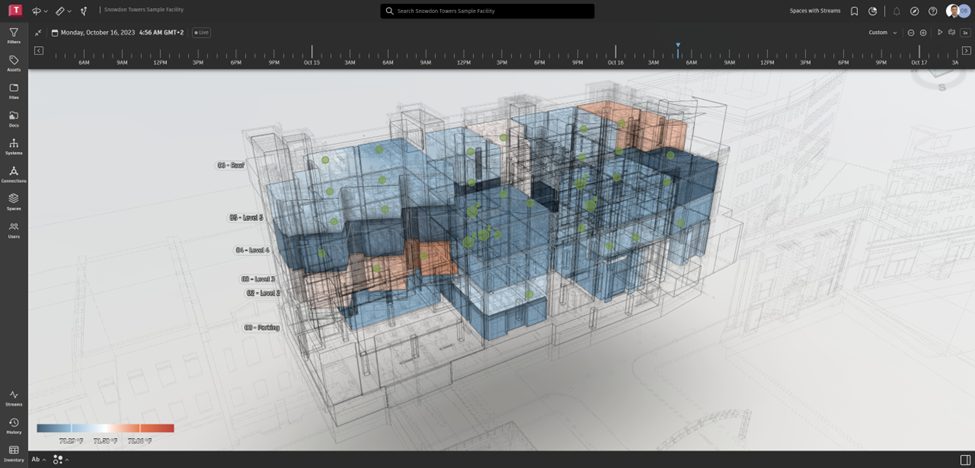Toggle timeline loop playback
The height and width of the screenshot is (468, 975).
tap(951, 32)
